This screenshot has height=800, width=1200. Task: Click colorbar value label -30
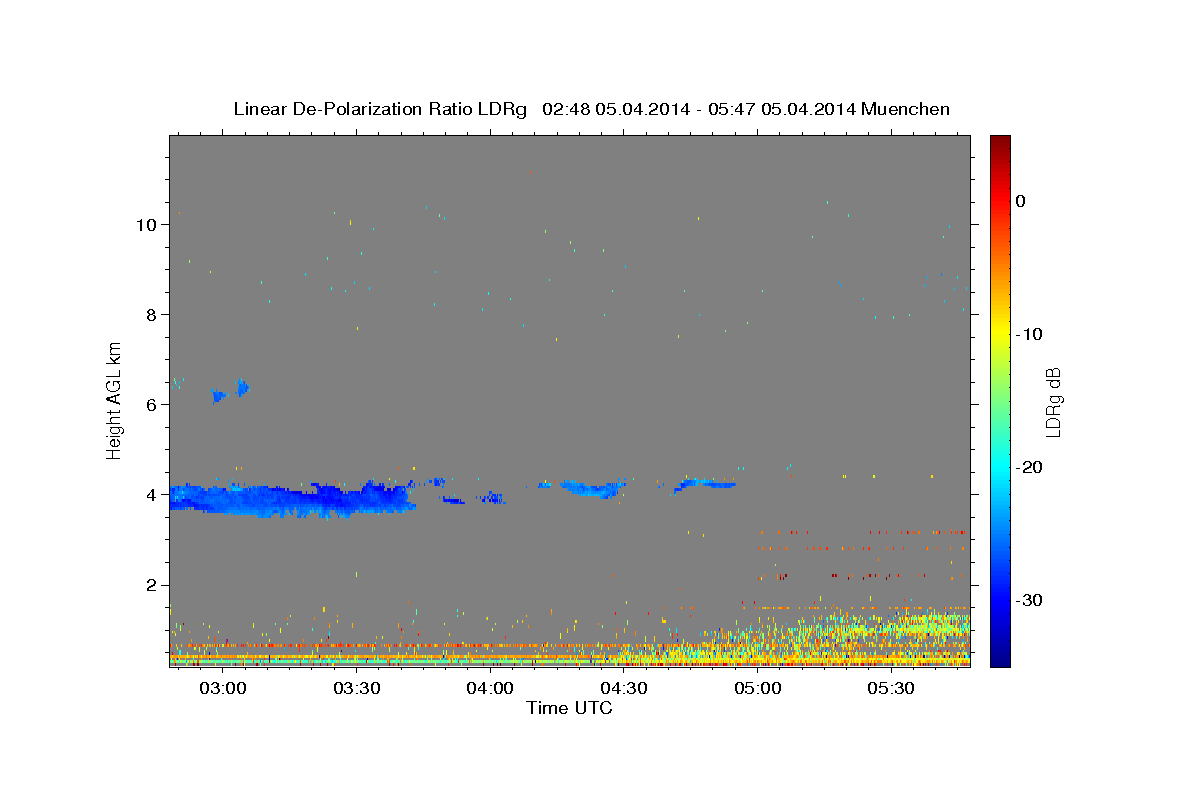tap(1030, 600)
